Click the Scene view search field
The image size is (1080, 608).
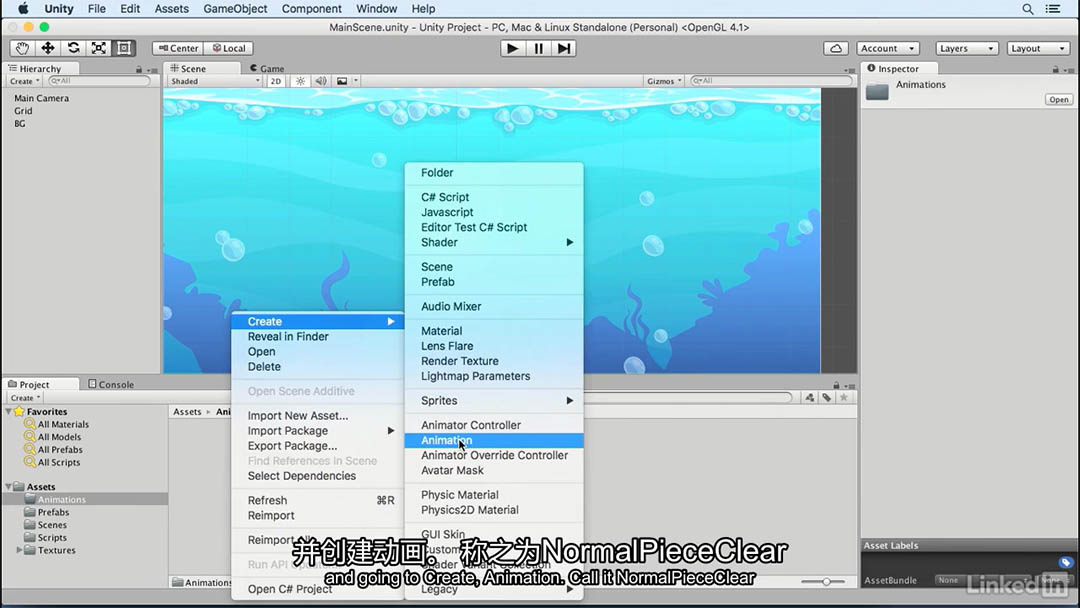[x=771, y=81]
